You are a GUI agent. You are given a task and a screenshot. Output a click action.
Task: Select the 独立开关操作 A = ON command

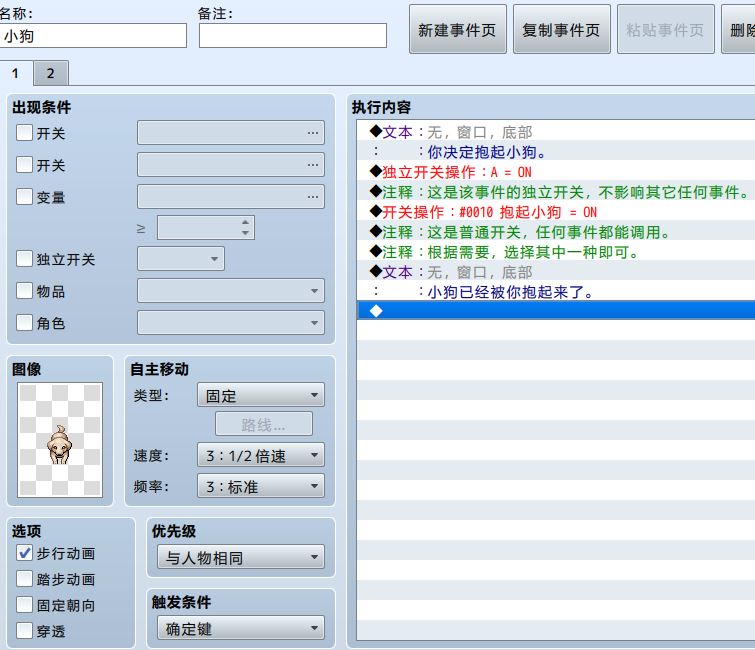point(556,172)
